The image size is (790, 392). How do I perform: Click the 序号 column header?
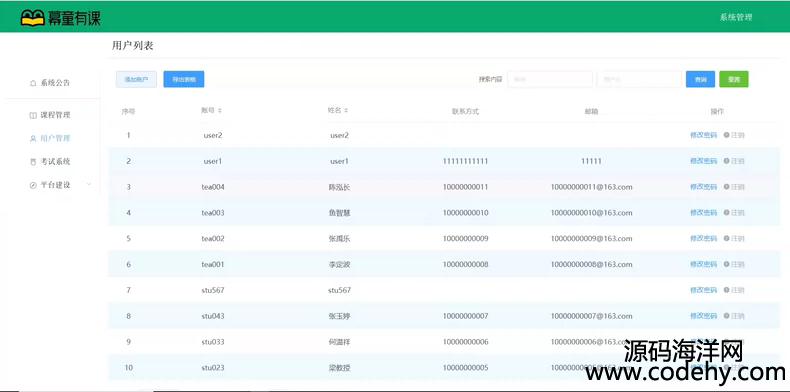tap(128, 111)
